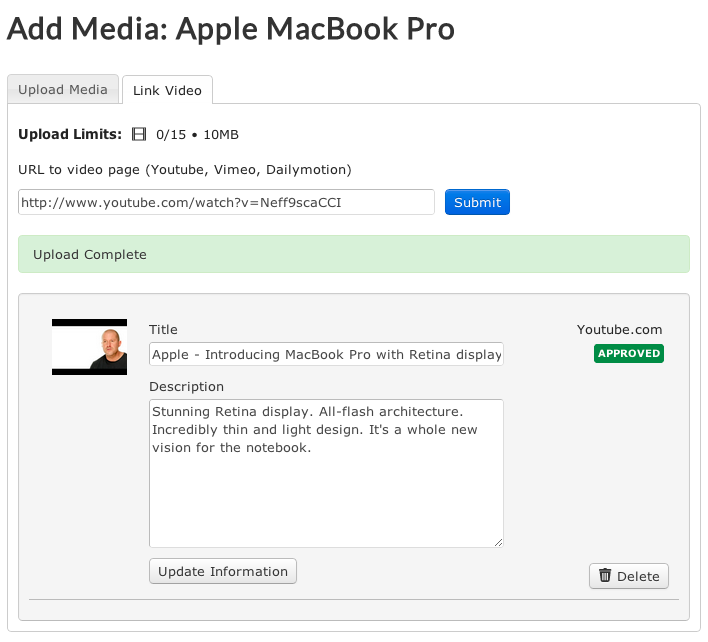708x642 pixels.
Task: Click the Description field label
Action: (x=186, y=387)
